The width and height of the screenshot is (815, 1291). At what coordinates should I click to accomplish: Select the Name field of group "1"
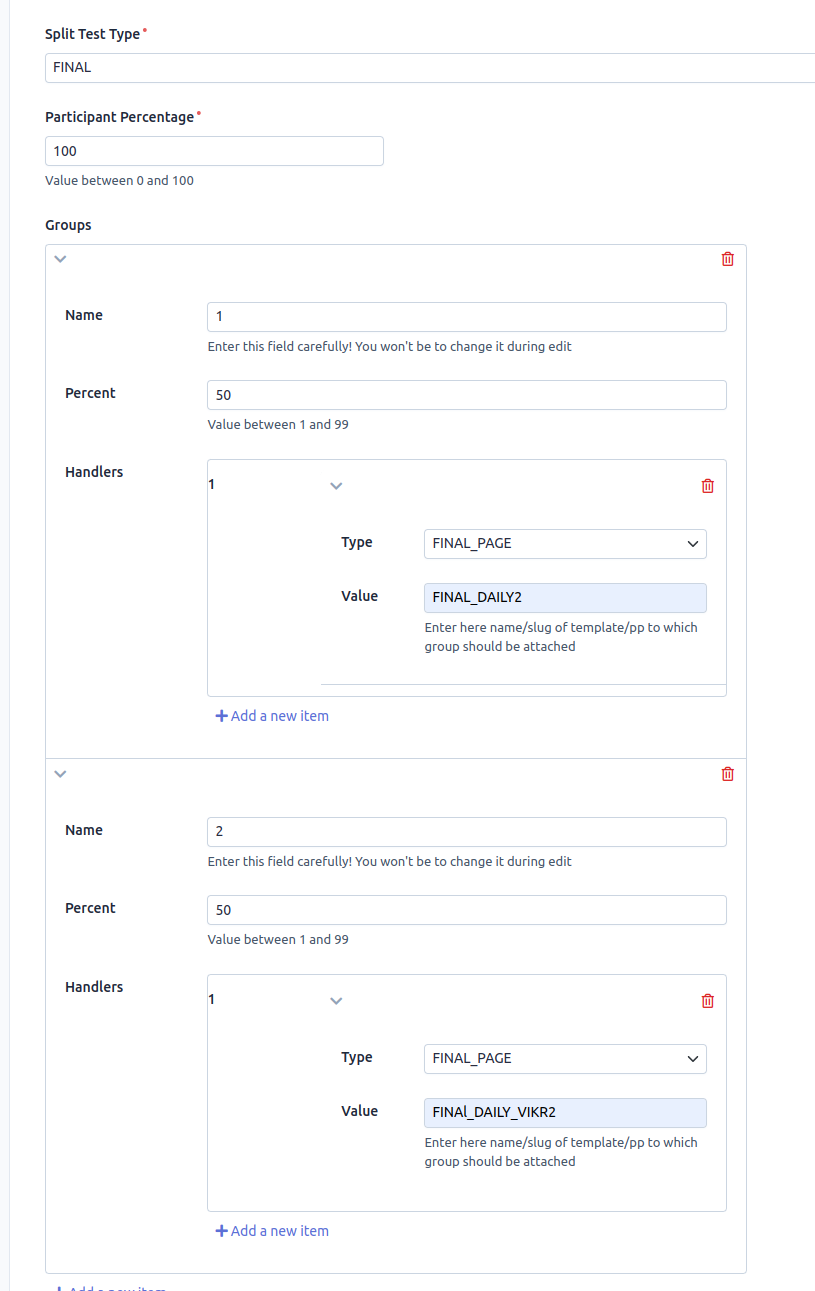coord(466,316)
